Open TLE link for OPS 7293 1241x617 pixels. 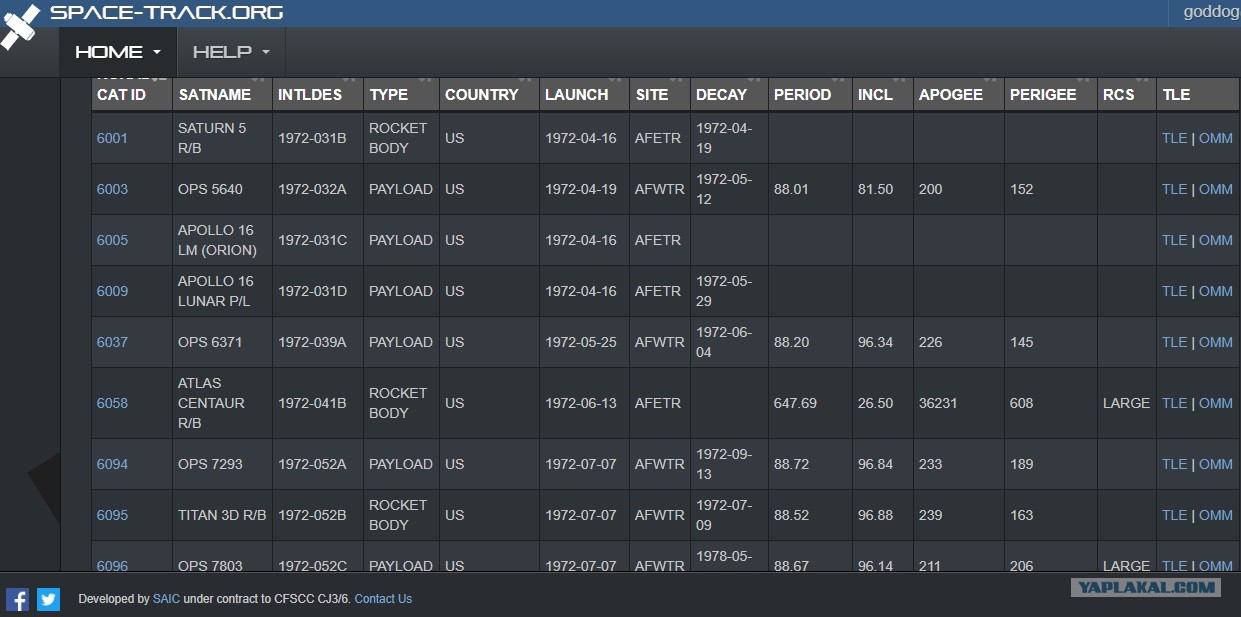(1174, 464)
